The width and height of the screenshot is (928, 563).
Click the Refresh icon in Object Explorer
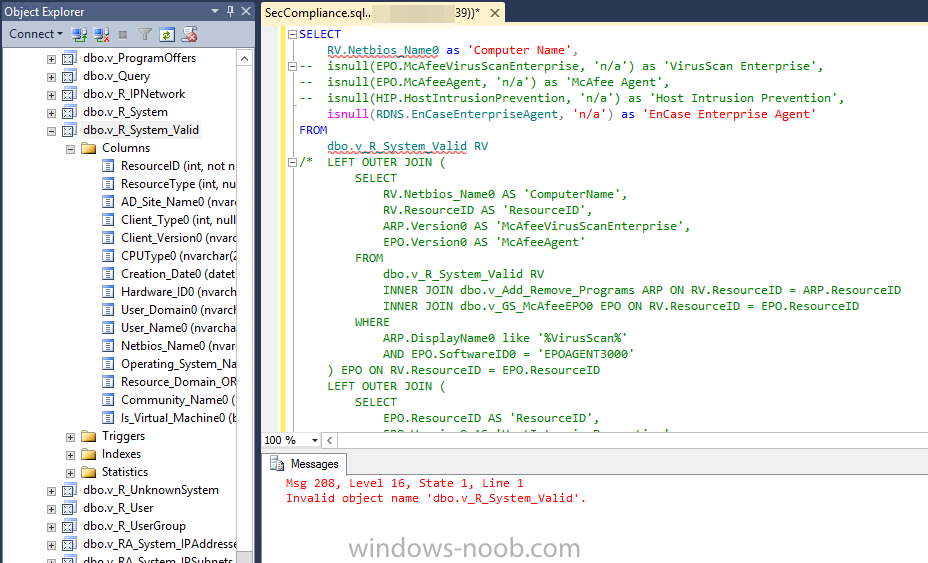coord(167,35)
